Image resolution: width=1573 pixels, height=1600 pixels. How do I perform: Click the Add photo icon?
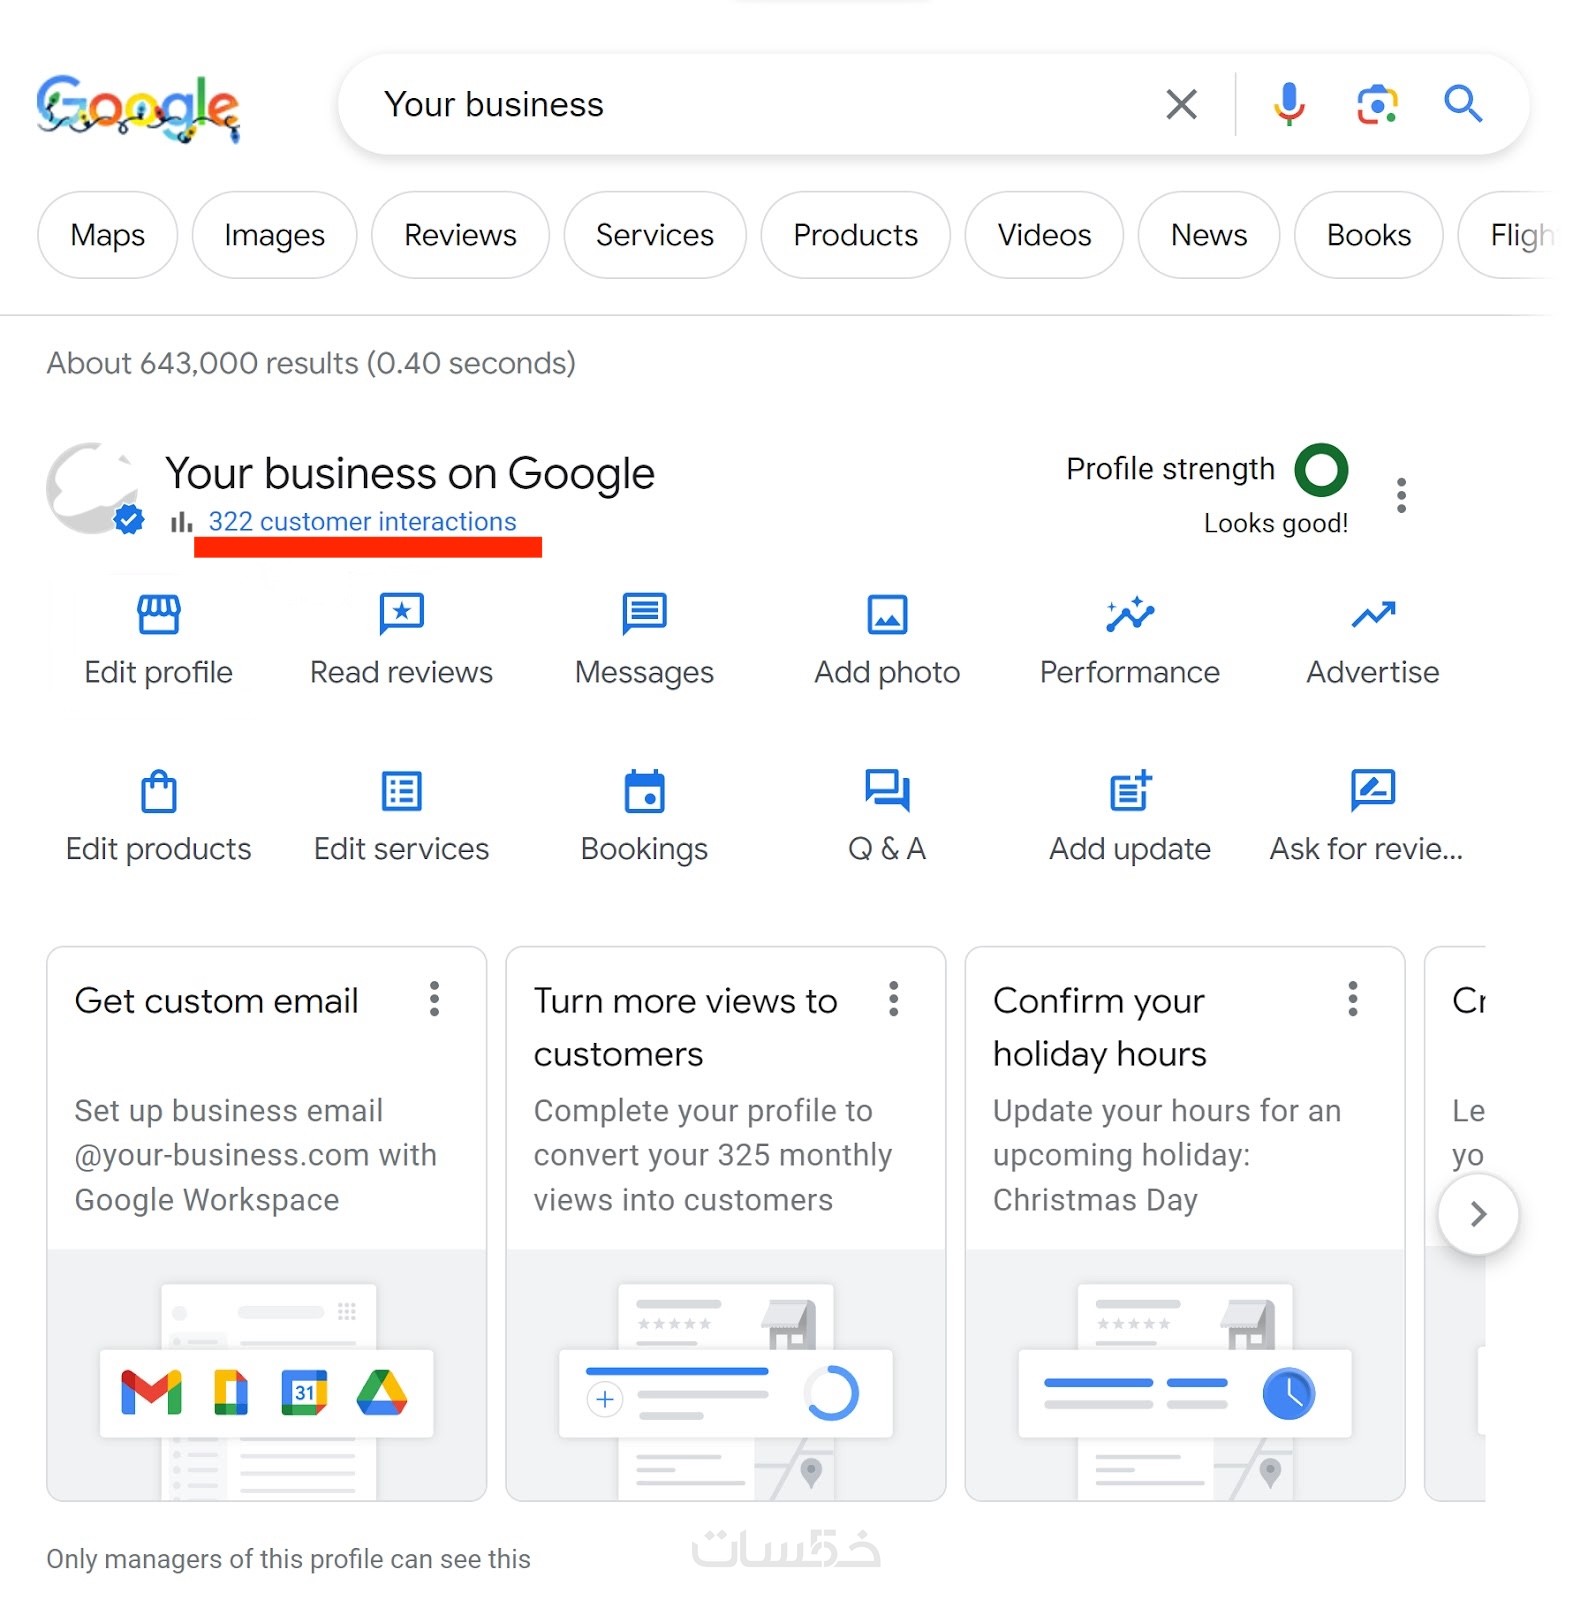click(887, 614)
